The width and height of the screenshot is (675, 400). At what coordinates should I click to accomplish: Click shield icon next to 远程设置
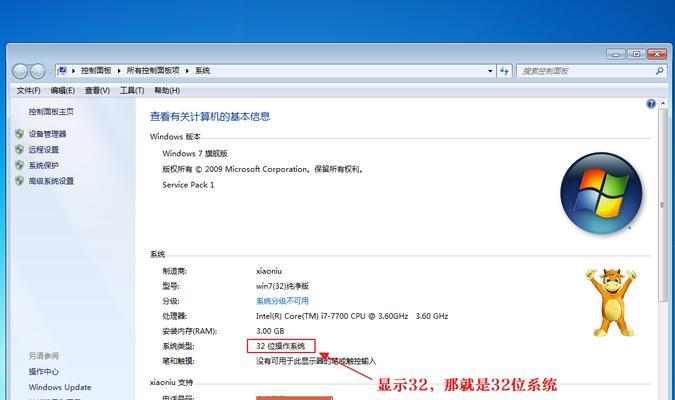[19, 149]
